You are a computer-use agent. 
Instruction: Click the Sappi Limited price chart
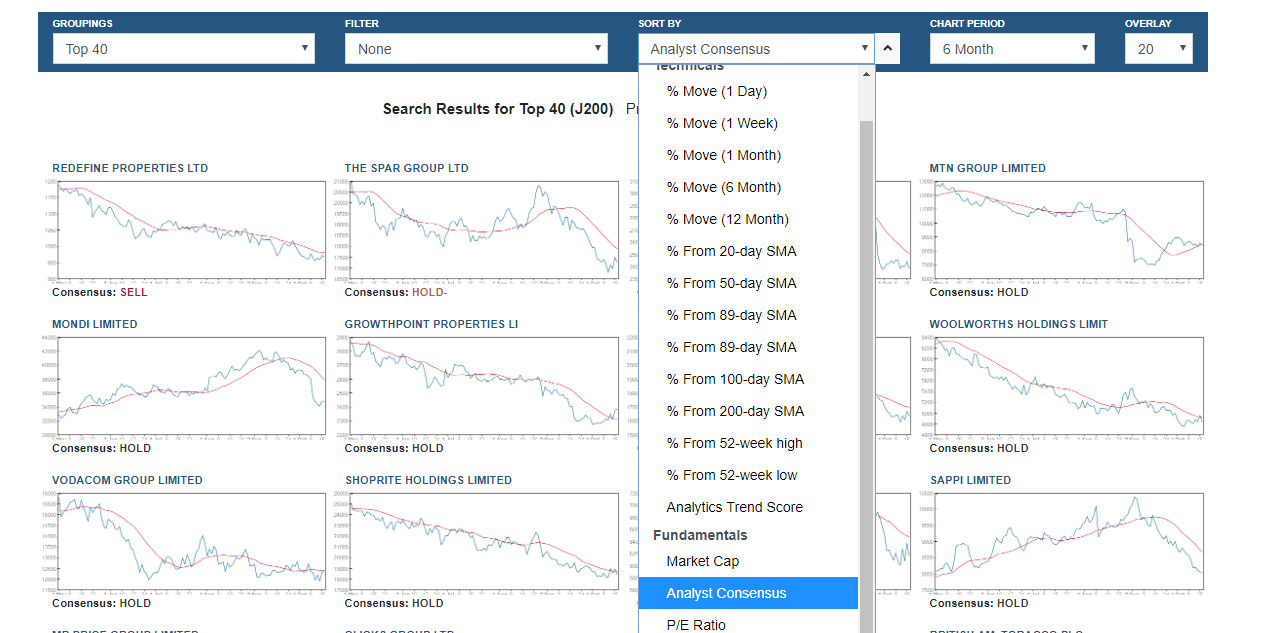[1066, 542]
